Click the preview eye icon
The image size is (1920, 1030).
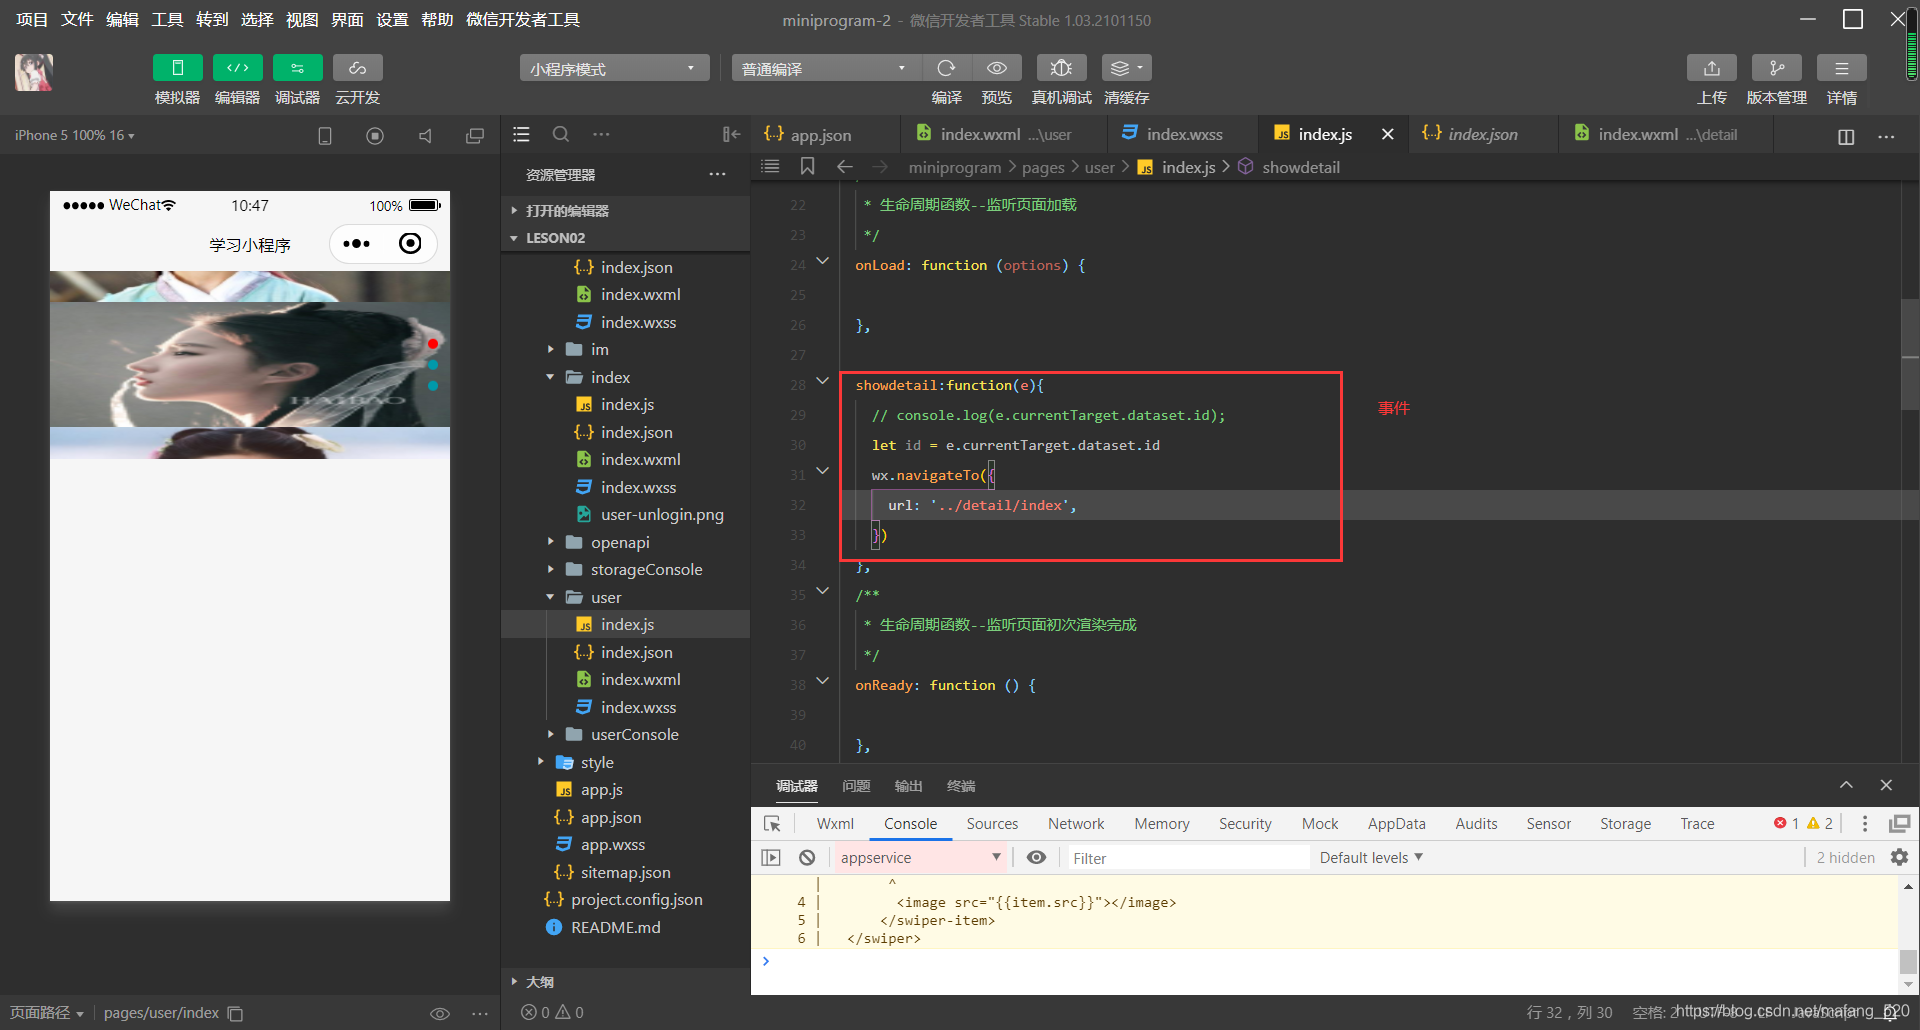tap(997, 68)
